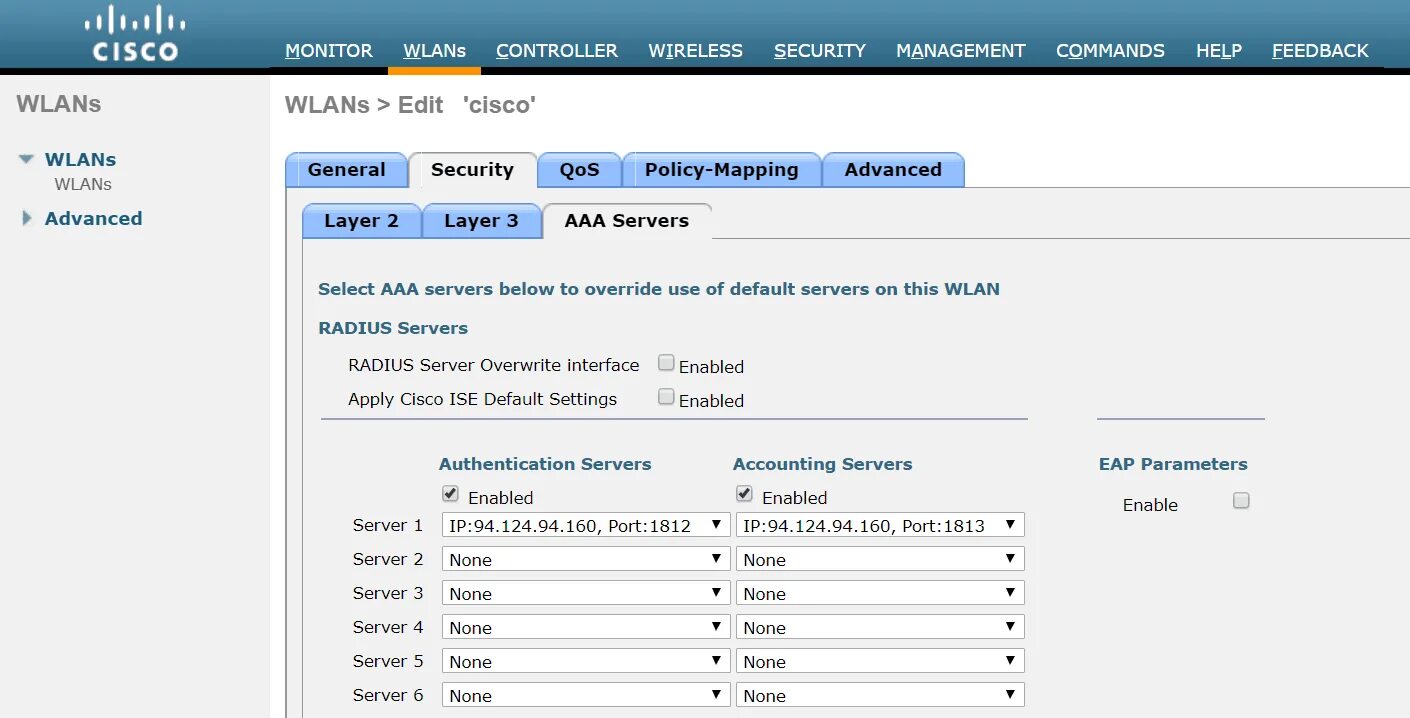Open Server 2 authentication server dropdown

pos(585,560)
